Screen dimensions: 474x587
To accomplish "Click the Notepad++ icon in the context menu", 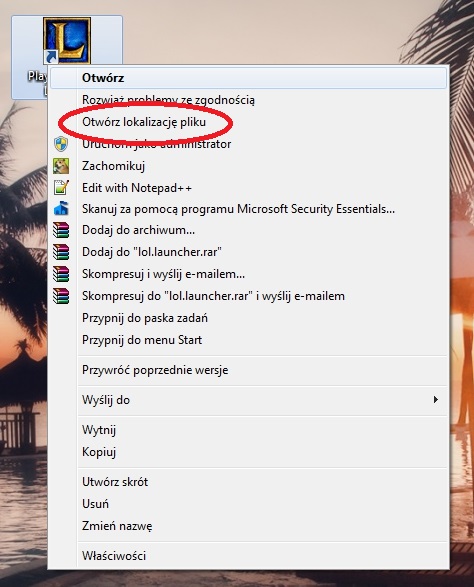I will coord(61,188).
